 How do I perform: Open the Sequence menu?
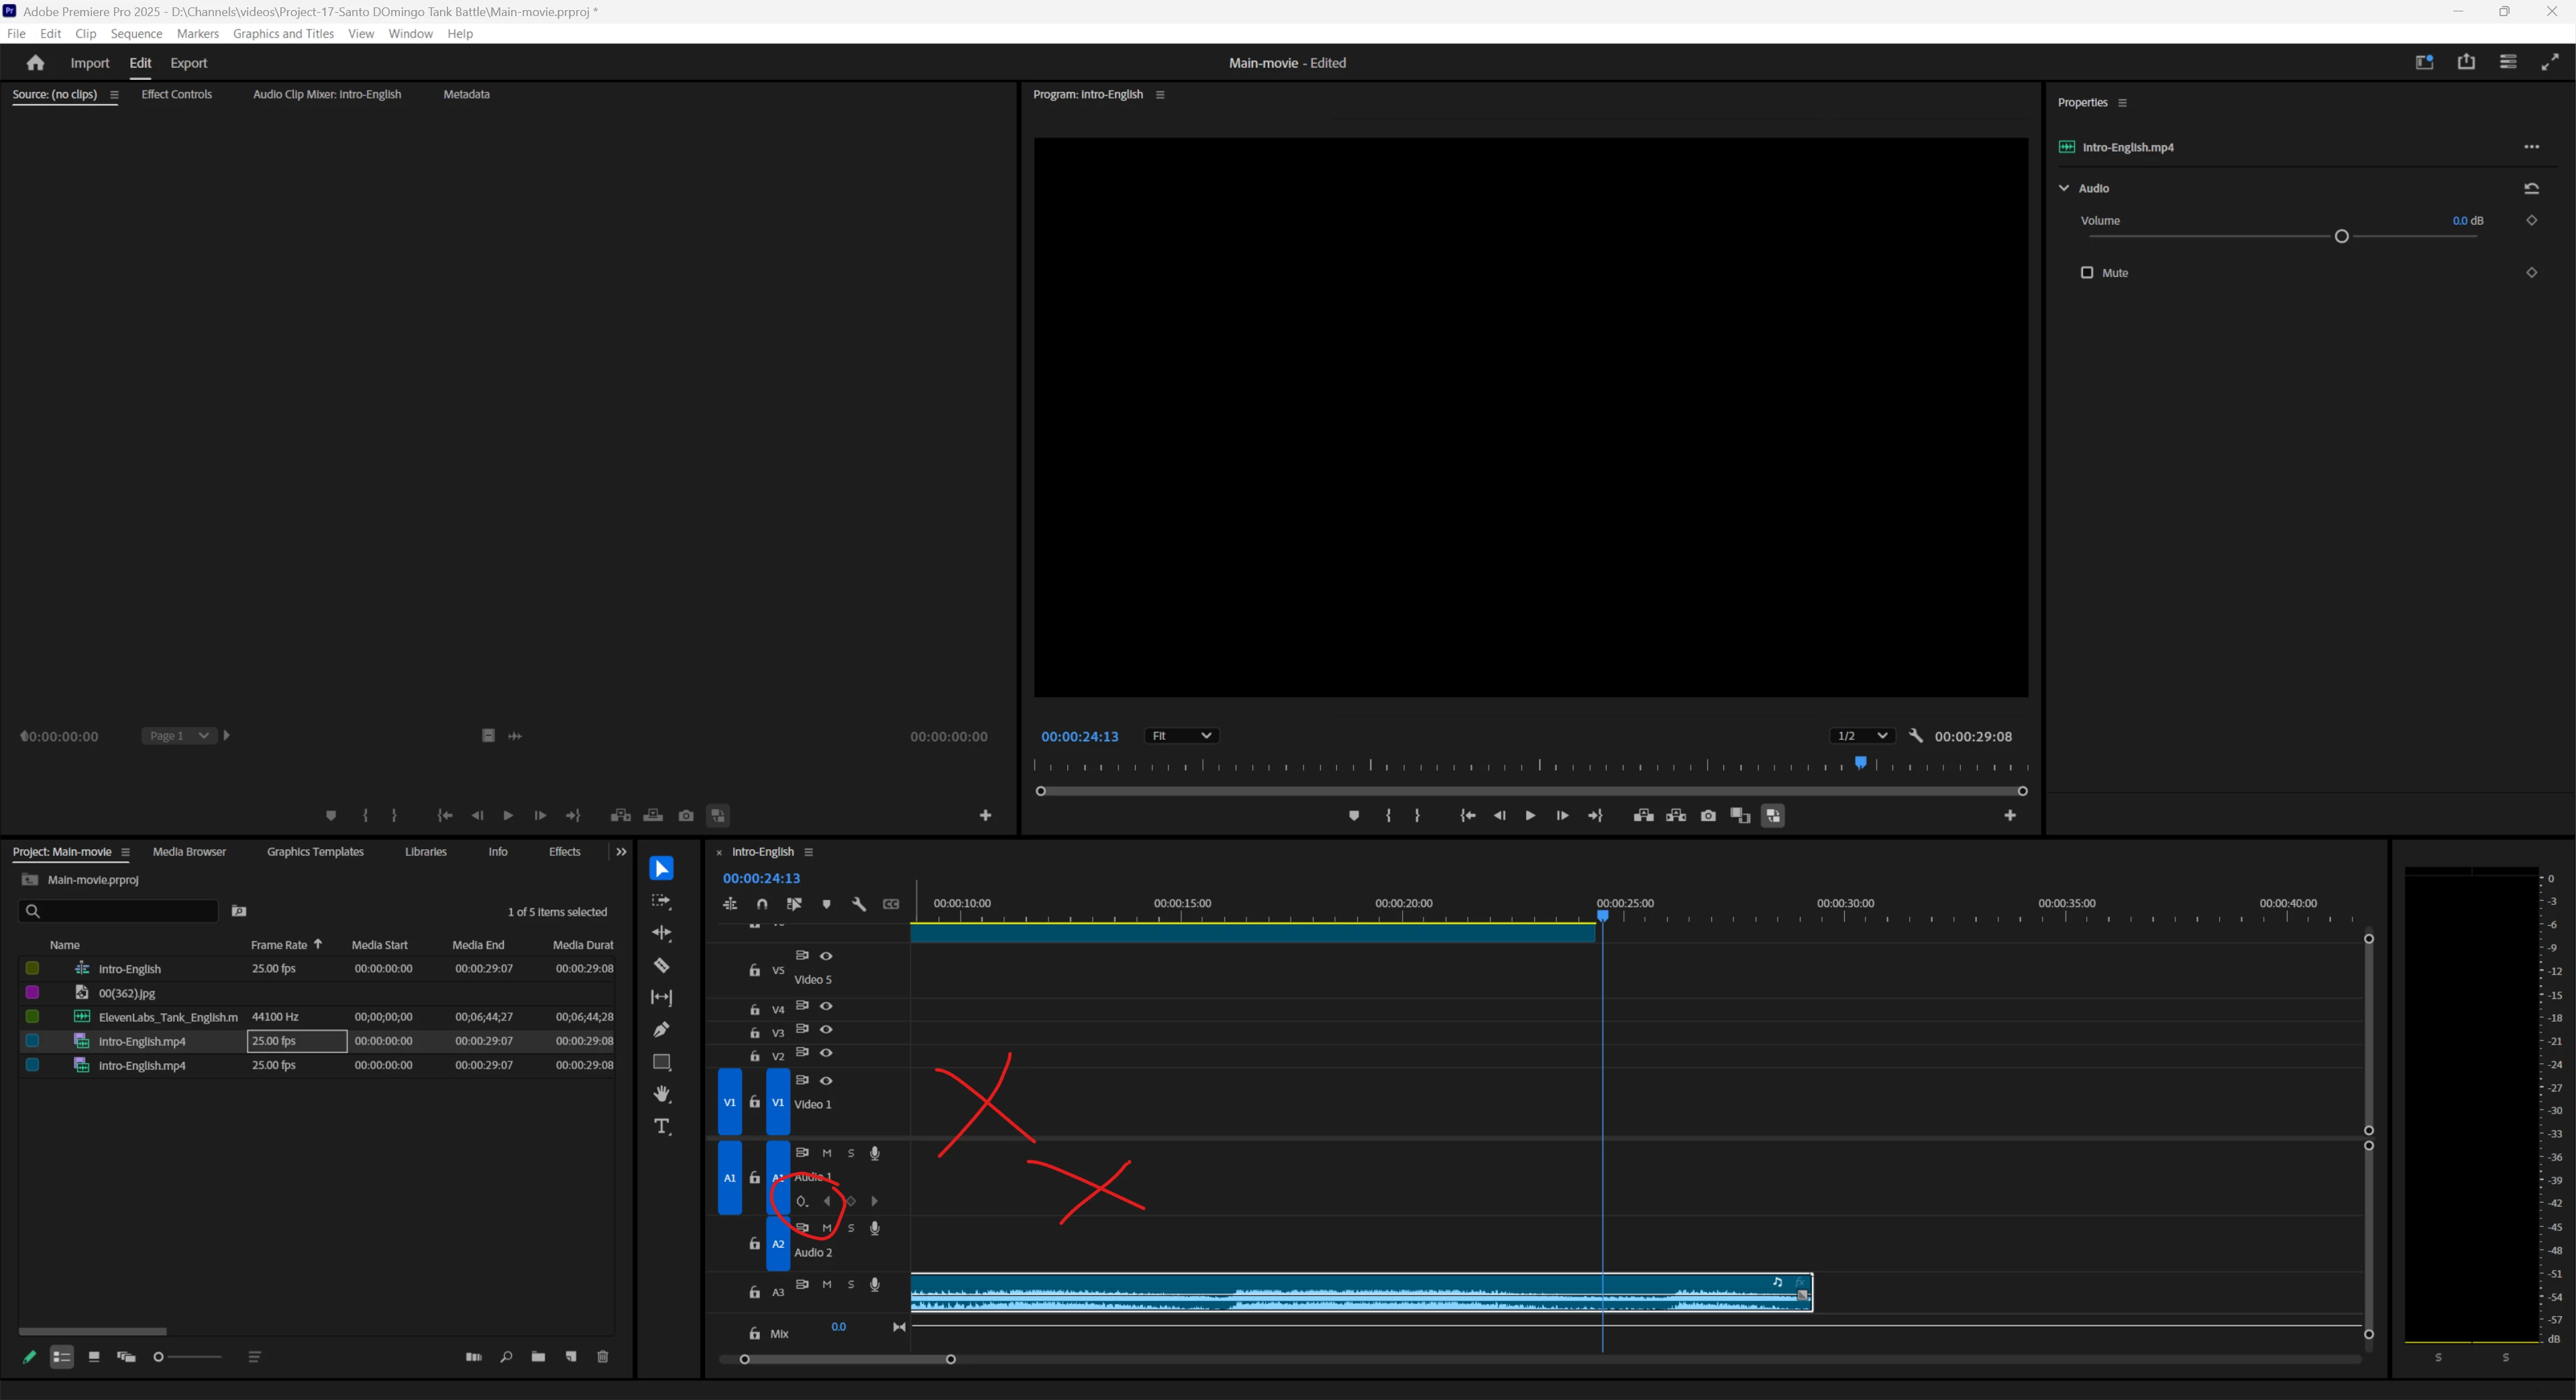136,33
